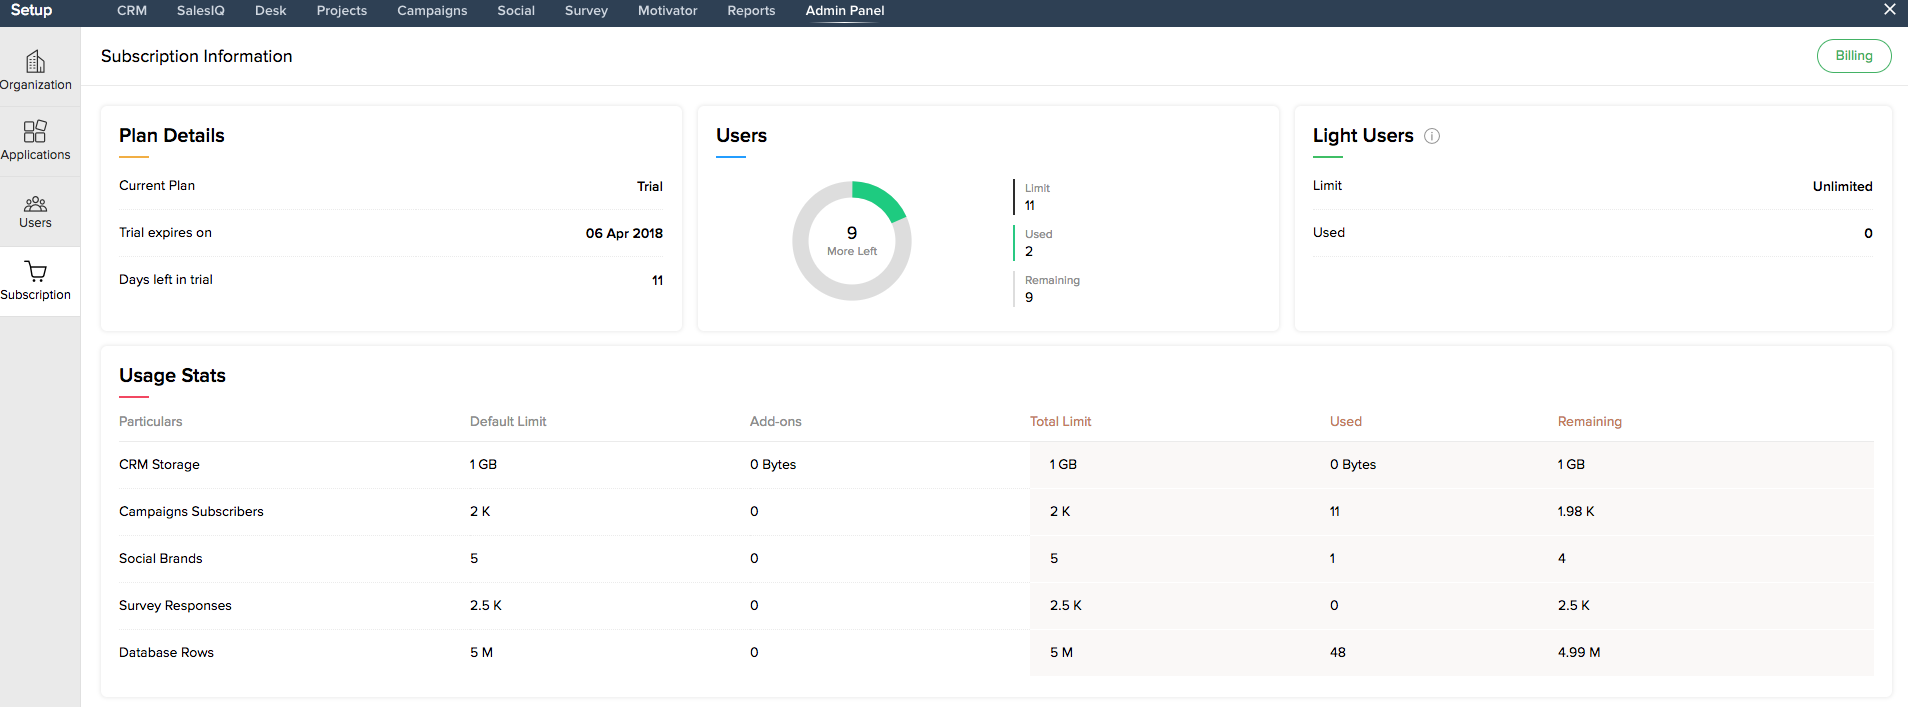This screenshot has height=707, width=1908.
Task: Click the Subscription Information heading
Action: coord(197,56)
